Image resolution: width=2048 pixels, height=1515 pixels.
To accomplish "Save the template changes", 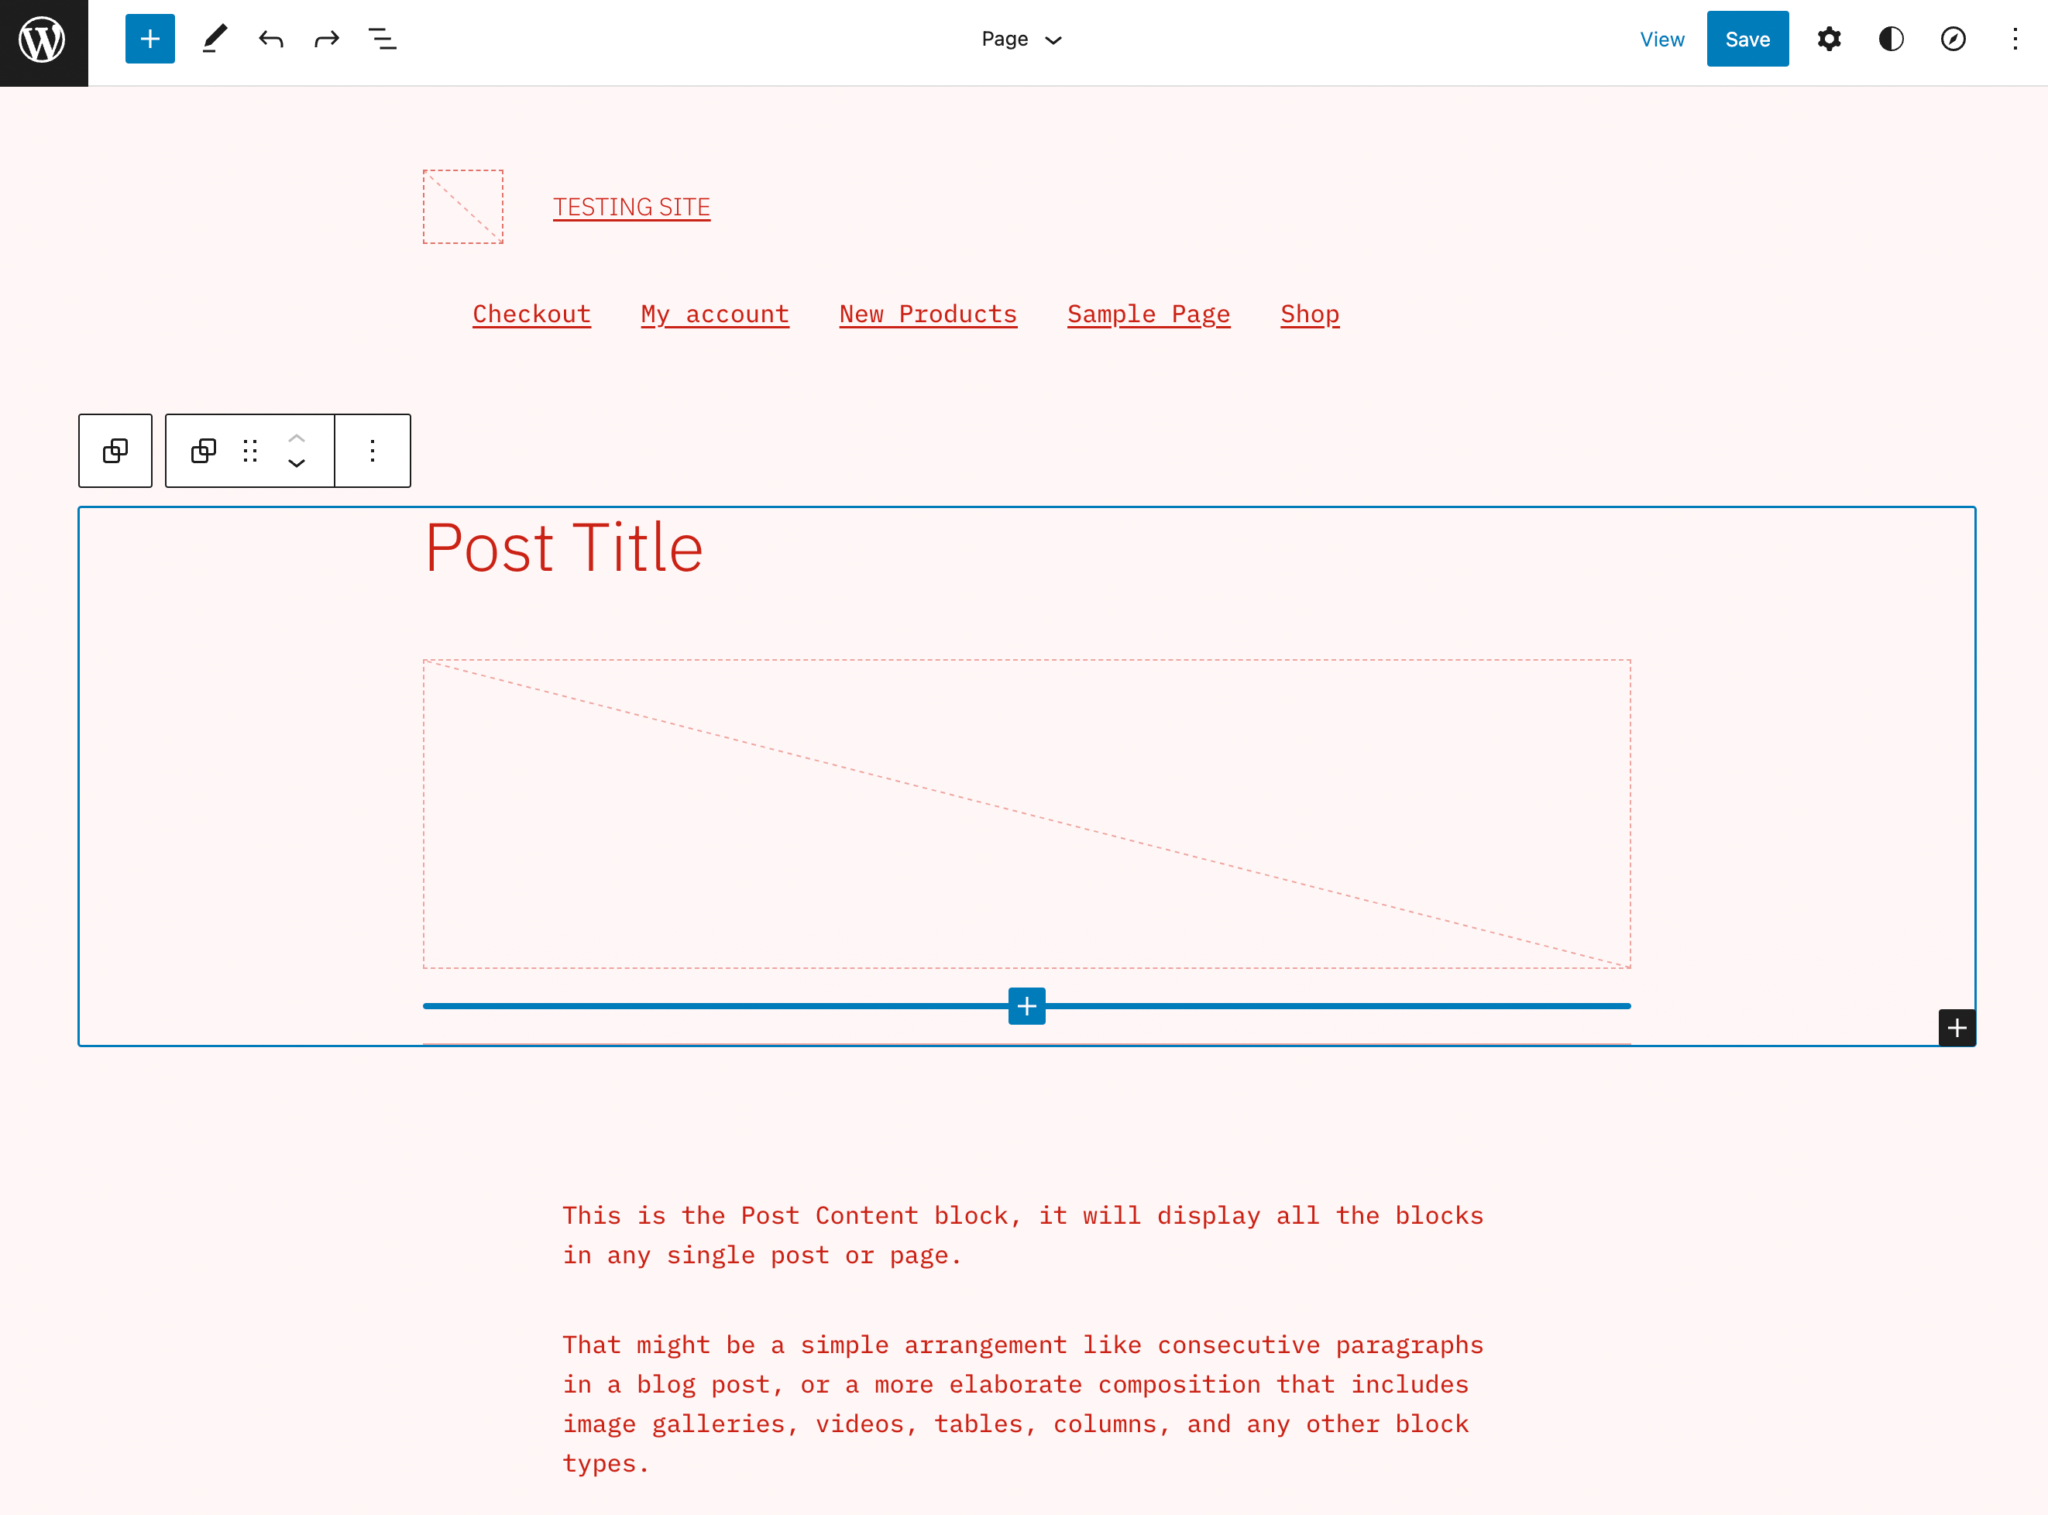I will click(x=1747, y=39).
